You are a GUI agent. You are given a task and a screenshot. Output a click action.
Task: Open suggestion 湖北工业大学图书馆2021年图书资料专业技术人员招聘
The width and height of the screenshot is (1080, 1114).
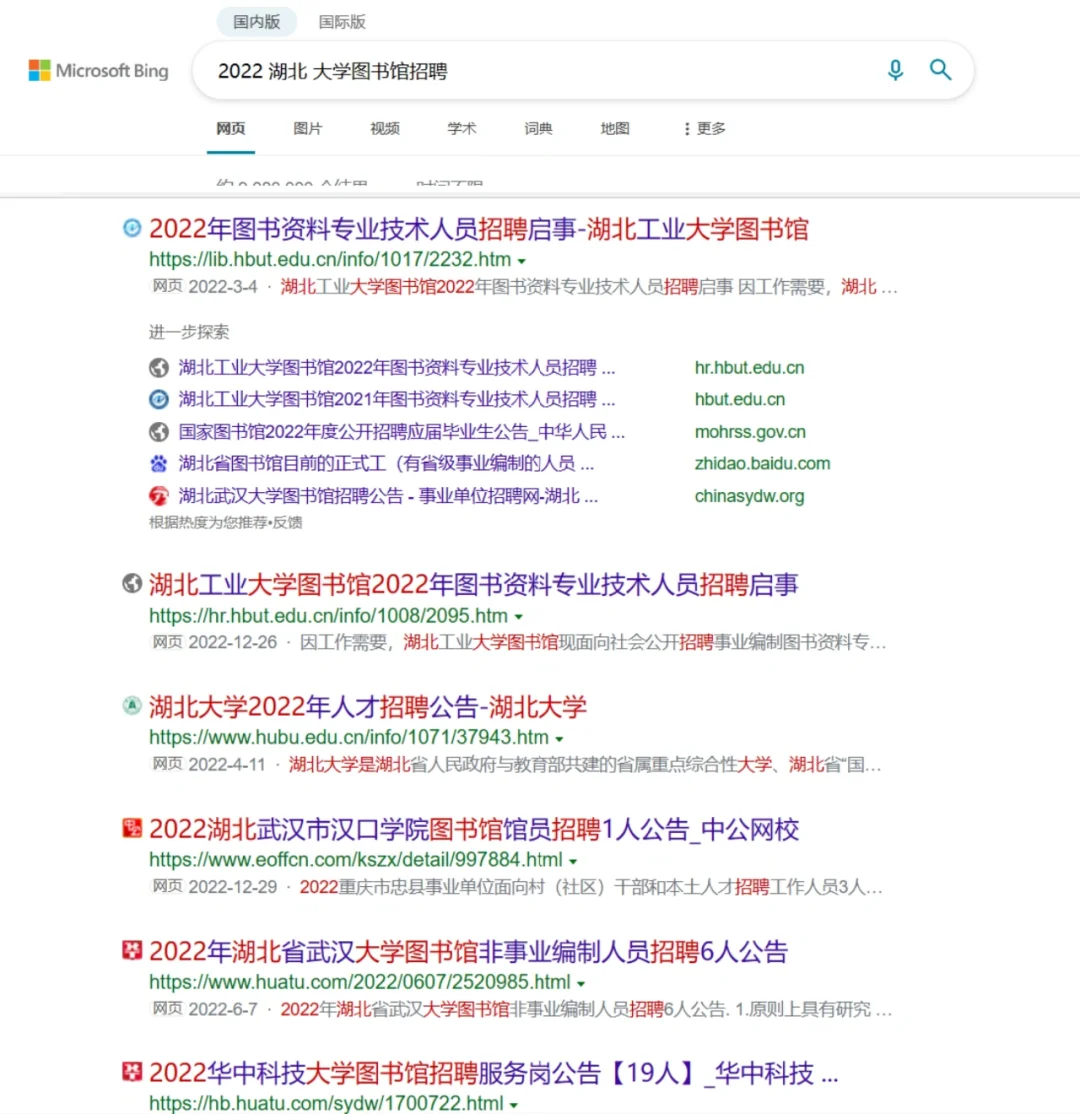coord(396,399)
